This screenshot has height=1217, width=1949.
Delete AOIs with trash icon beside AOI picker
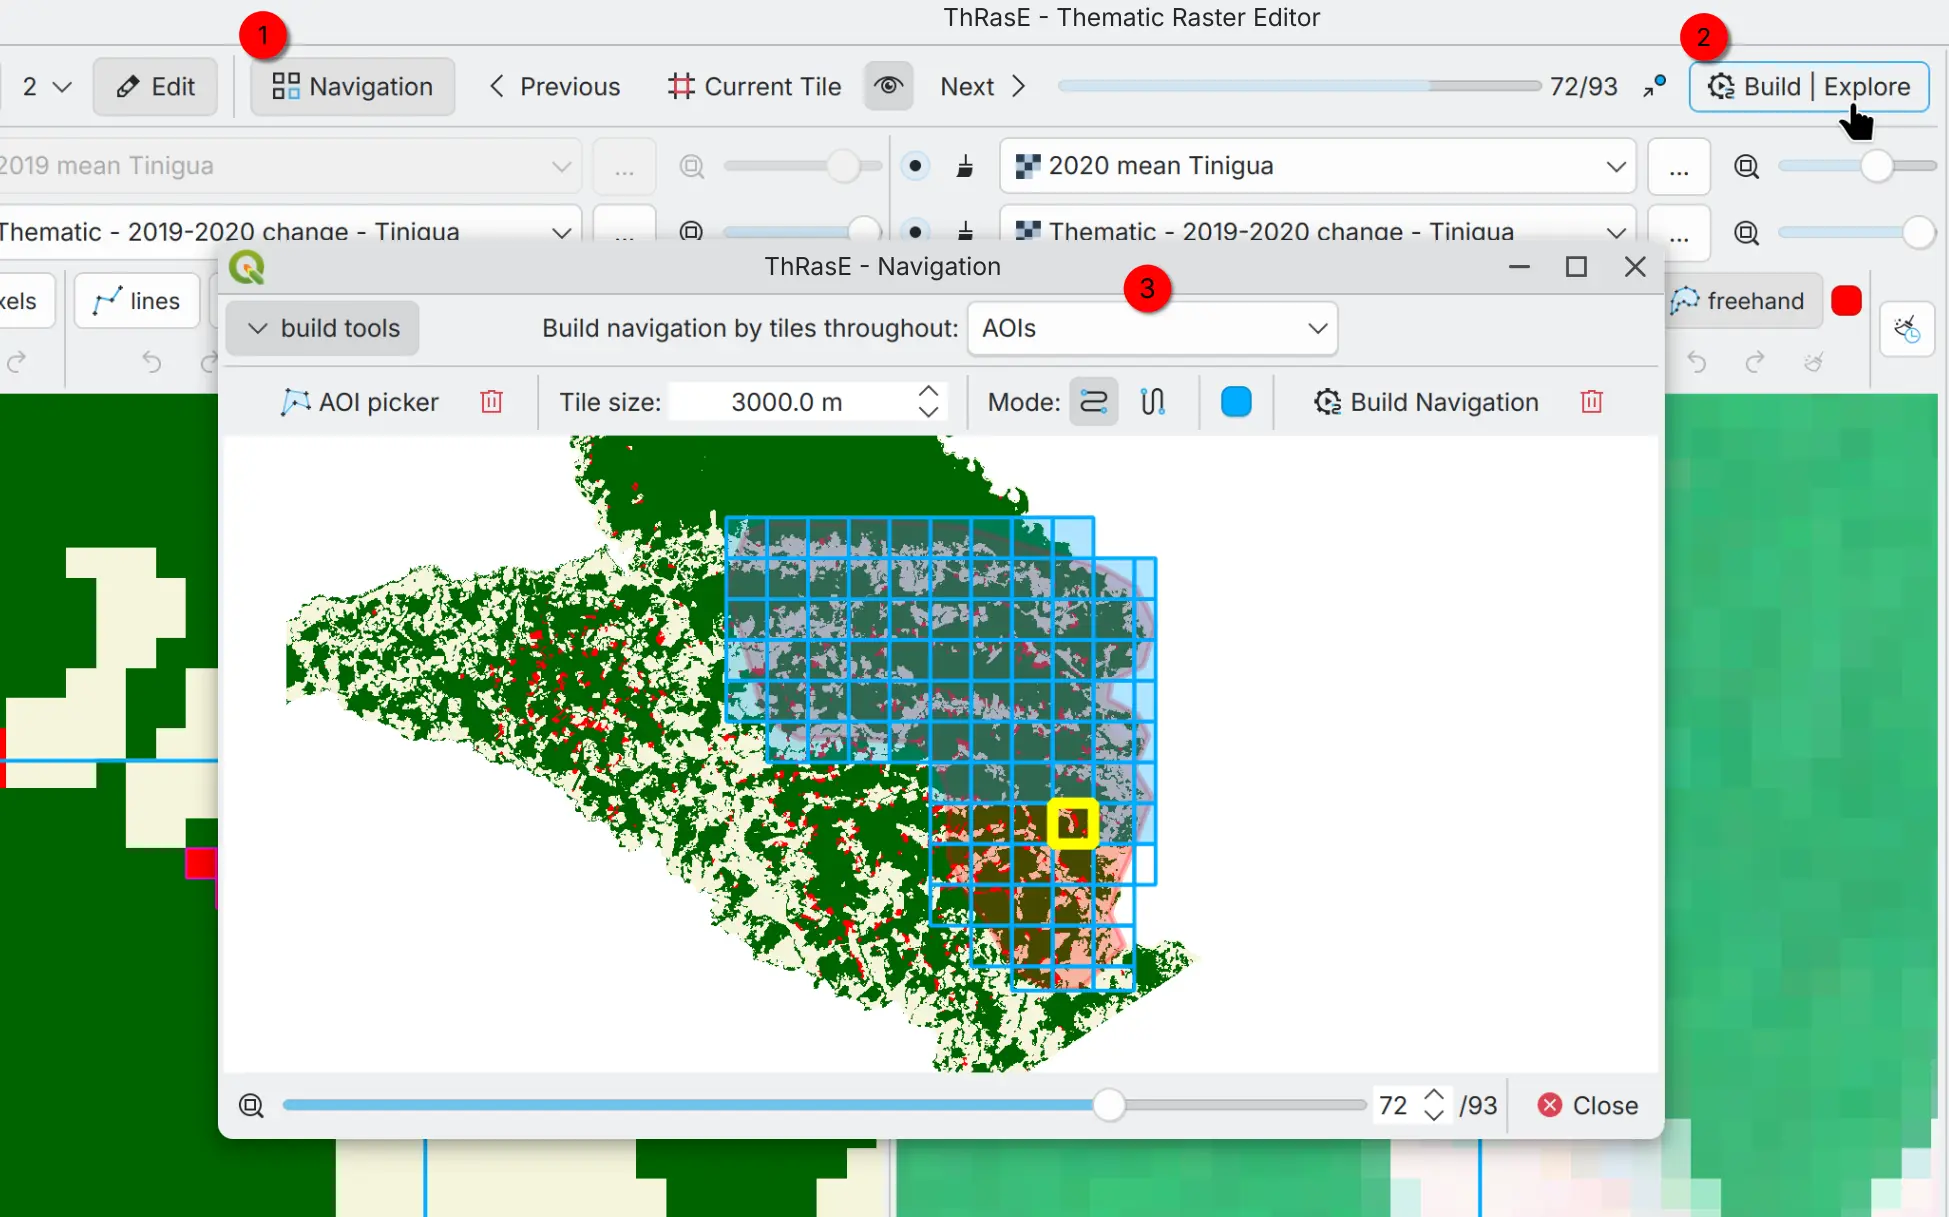point(491,402)
